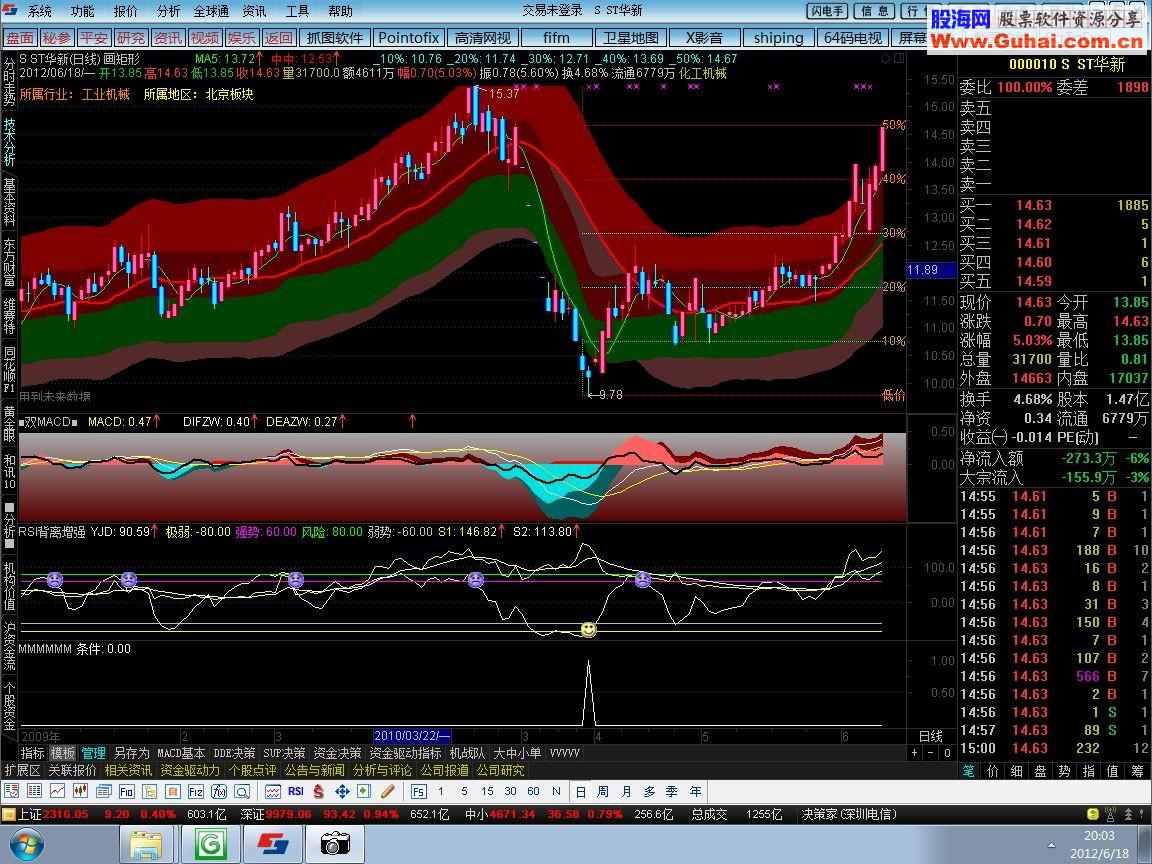The image size is (1152, 864).
Task: Open the 技术分析 sidebar tab
Action: pos(9,142)
